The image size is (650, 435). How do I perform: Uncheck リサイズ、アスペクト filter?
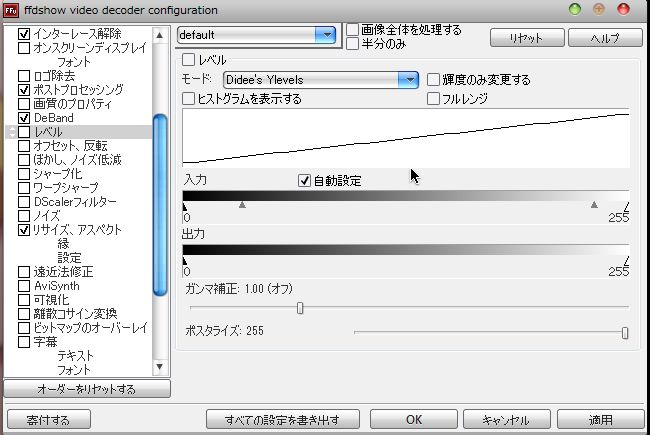click(24, 230)
